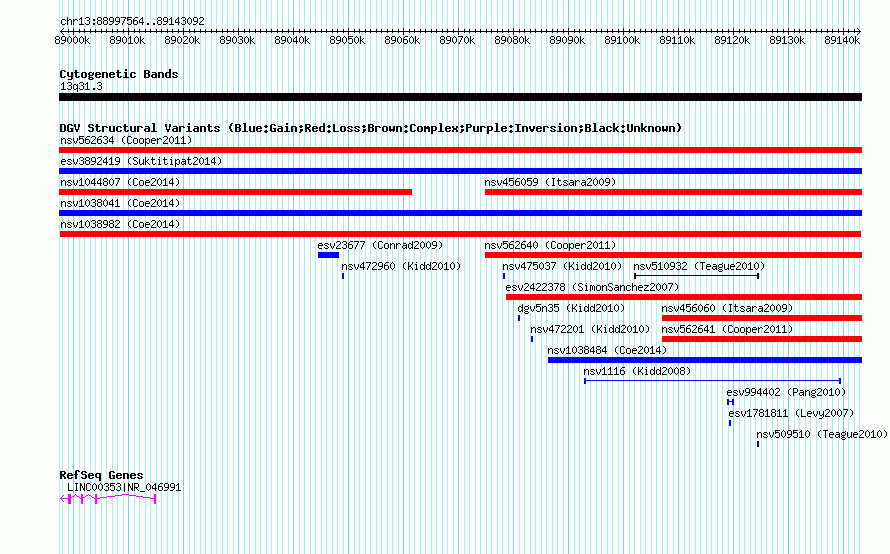Open the dgv5n35 (Kidd2010) label
The image size is (890, 554).
(x=571, y=308)
